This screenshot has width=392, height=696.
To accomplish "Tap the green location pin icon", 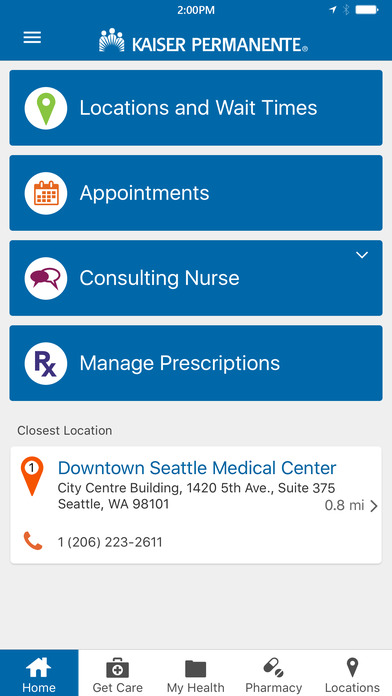I will point(46,108).
